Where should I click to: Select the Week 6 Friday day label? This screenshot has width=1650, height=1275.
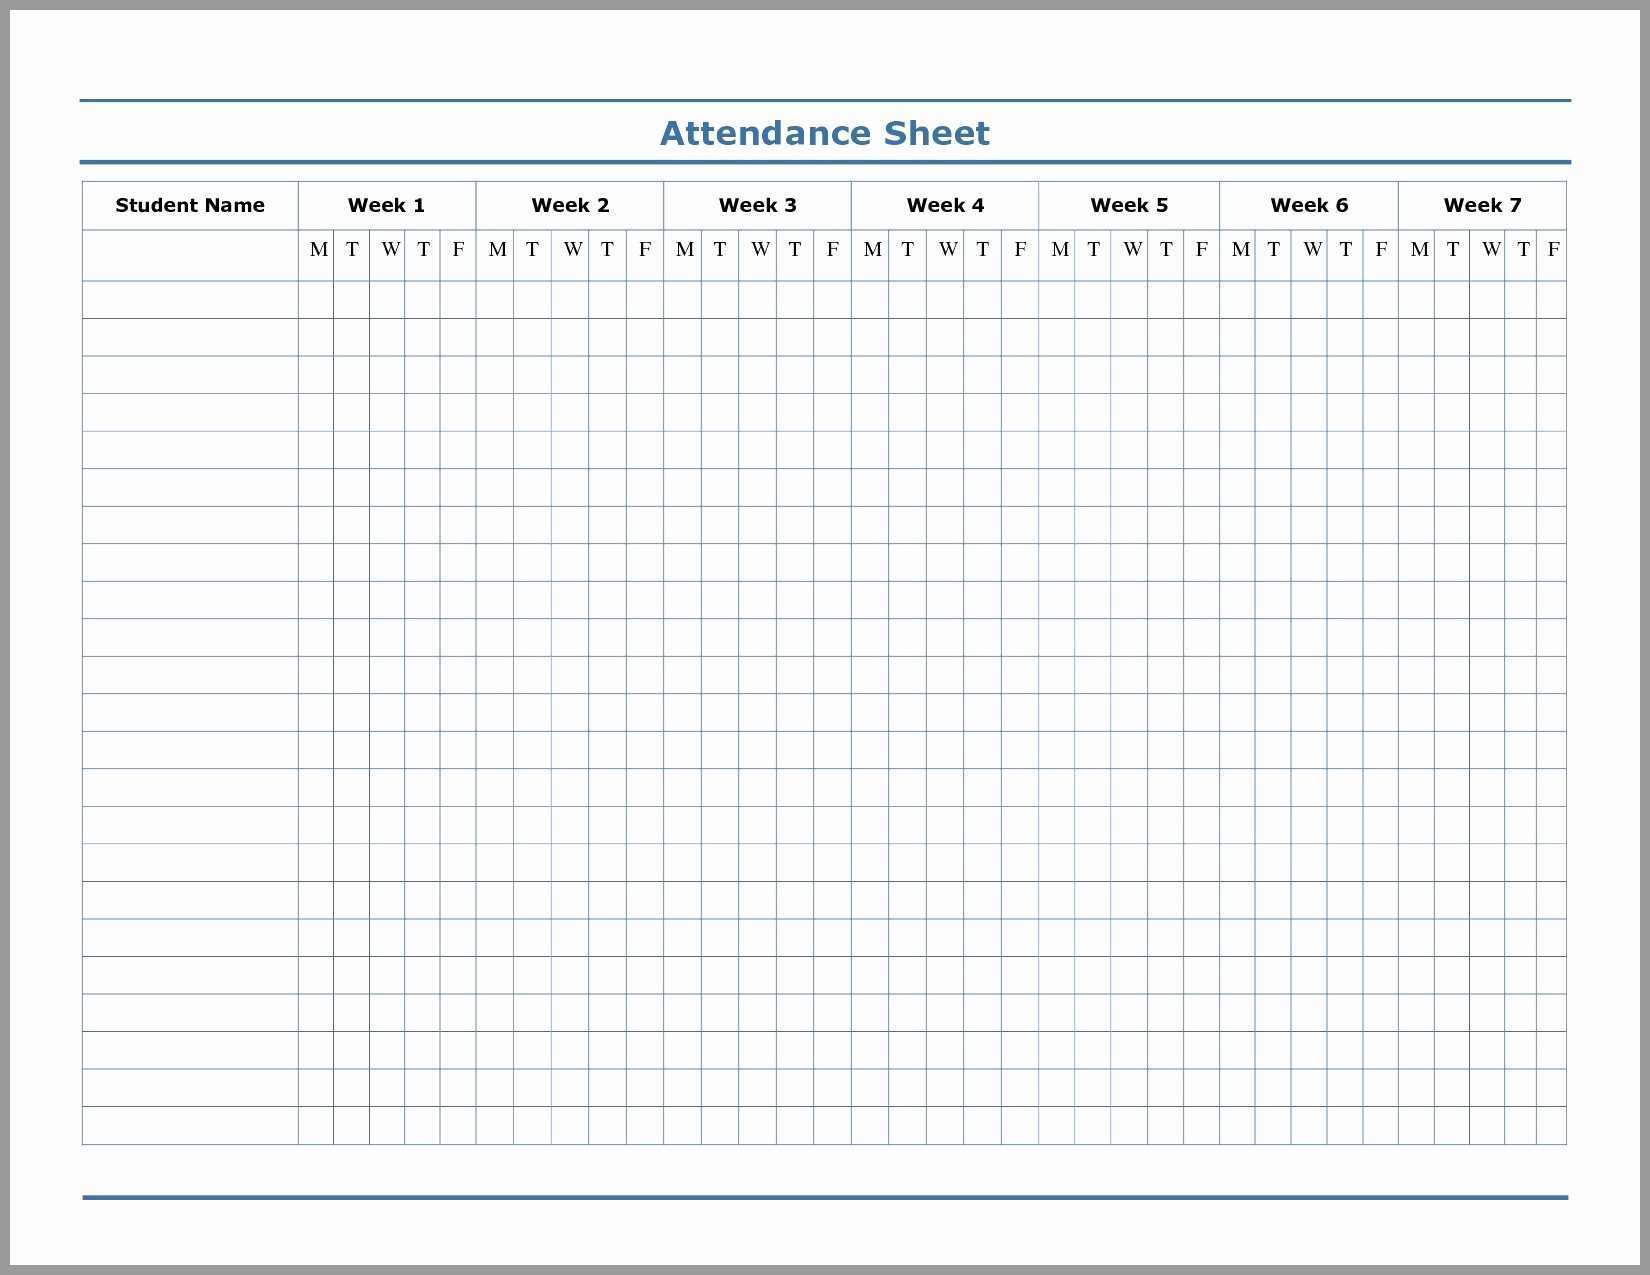click(x=1380, y=250)
